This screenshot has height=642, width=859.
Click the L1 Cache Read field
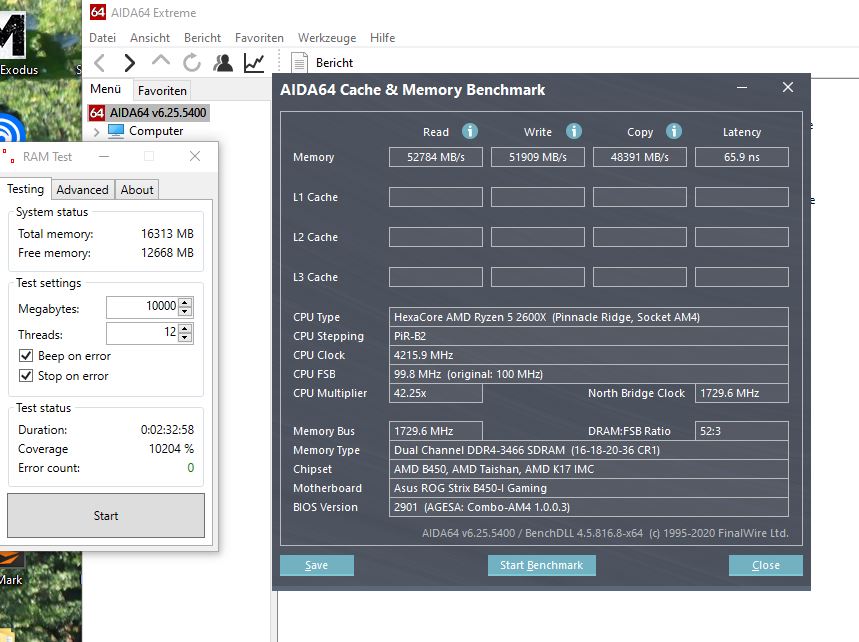436,197
